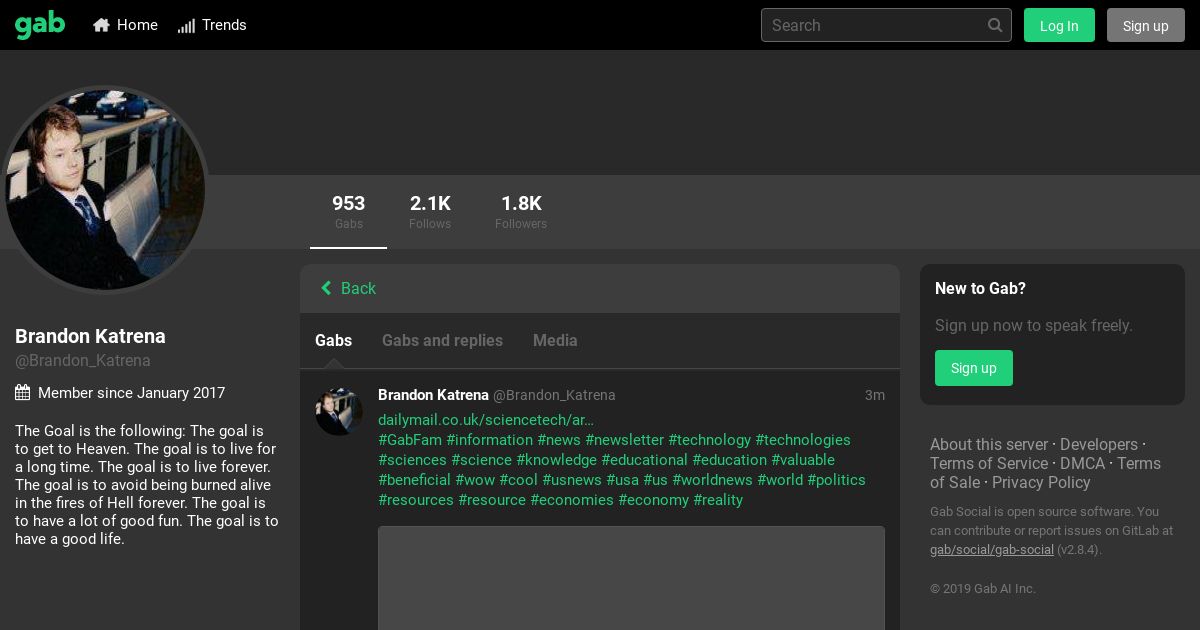Switch to the Media tab
Viewport: 1200px width, 630px height.
pos(555,340)
